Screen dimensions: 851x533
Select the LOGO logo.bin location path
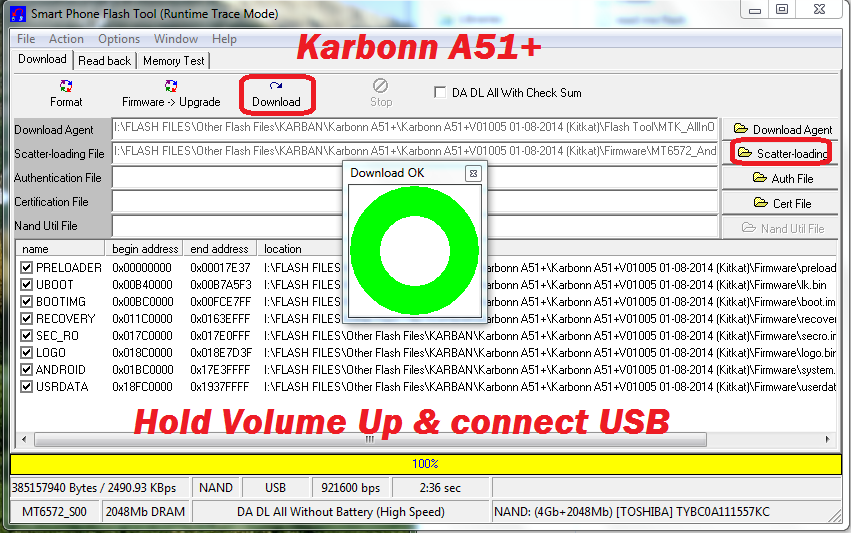pos(549,352)
